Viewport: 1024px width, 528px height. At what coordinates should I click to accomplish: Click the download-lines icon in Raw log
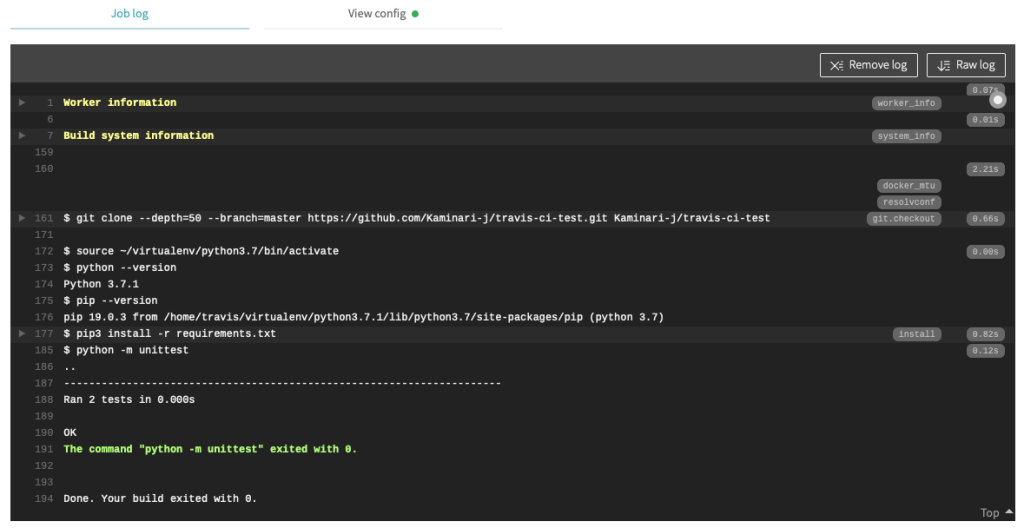click(x=944, y=65)
